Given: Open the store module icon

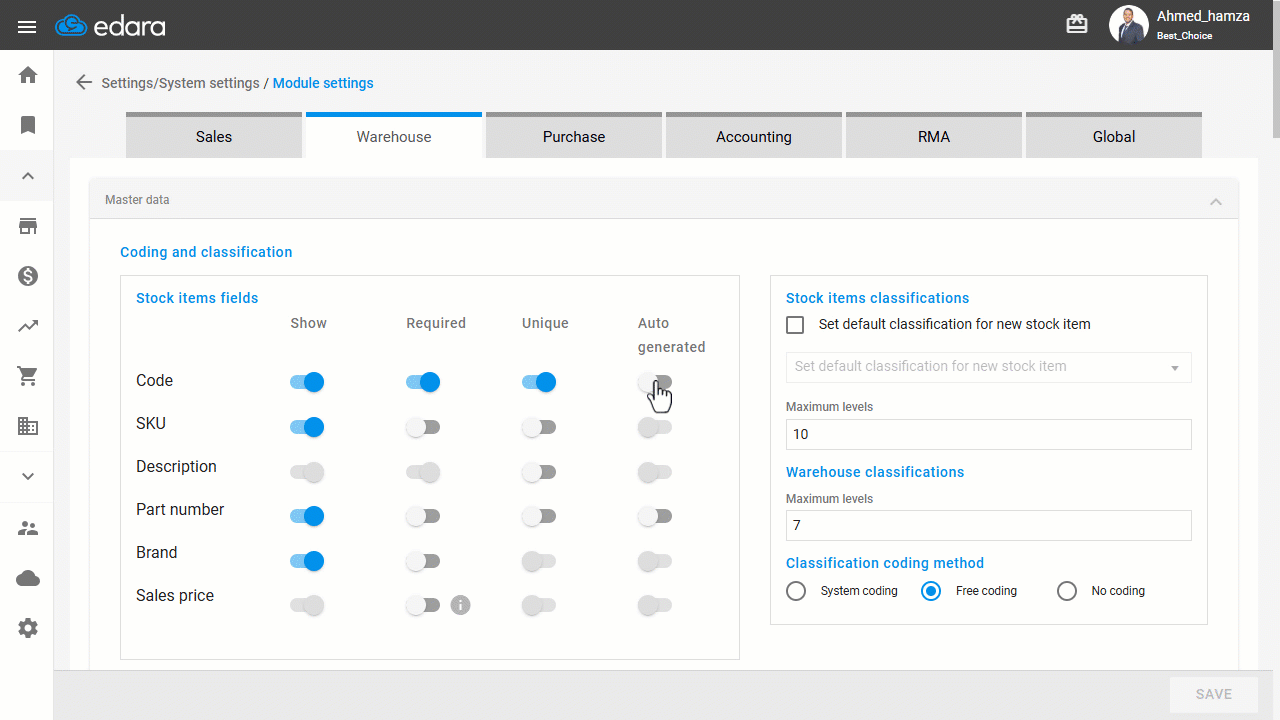Looking at the screenshot, I should point(28,226).
